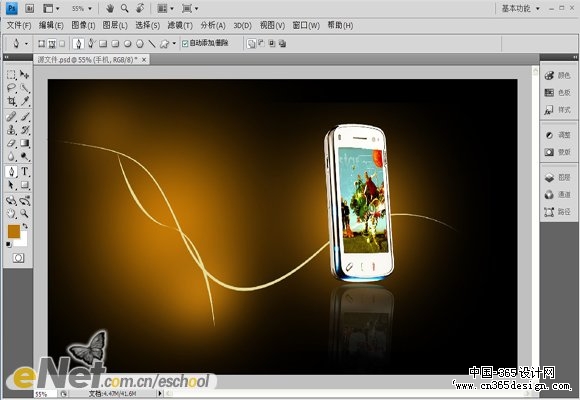580x400 pixels.
Task: Click the Rotate View tool in application bar
Action: pyautogui.click(x=140, y=8)
